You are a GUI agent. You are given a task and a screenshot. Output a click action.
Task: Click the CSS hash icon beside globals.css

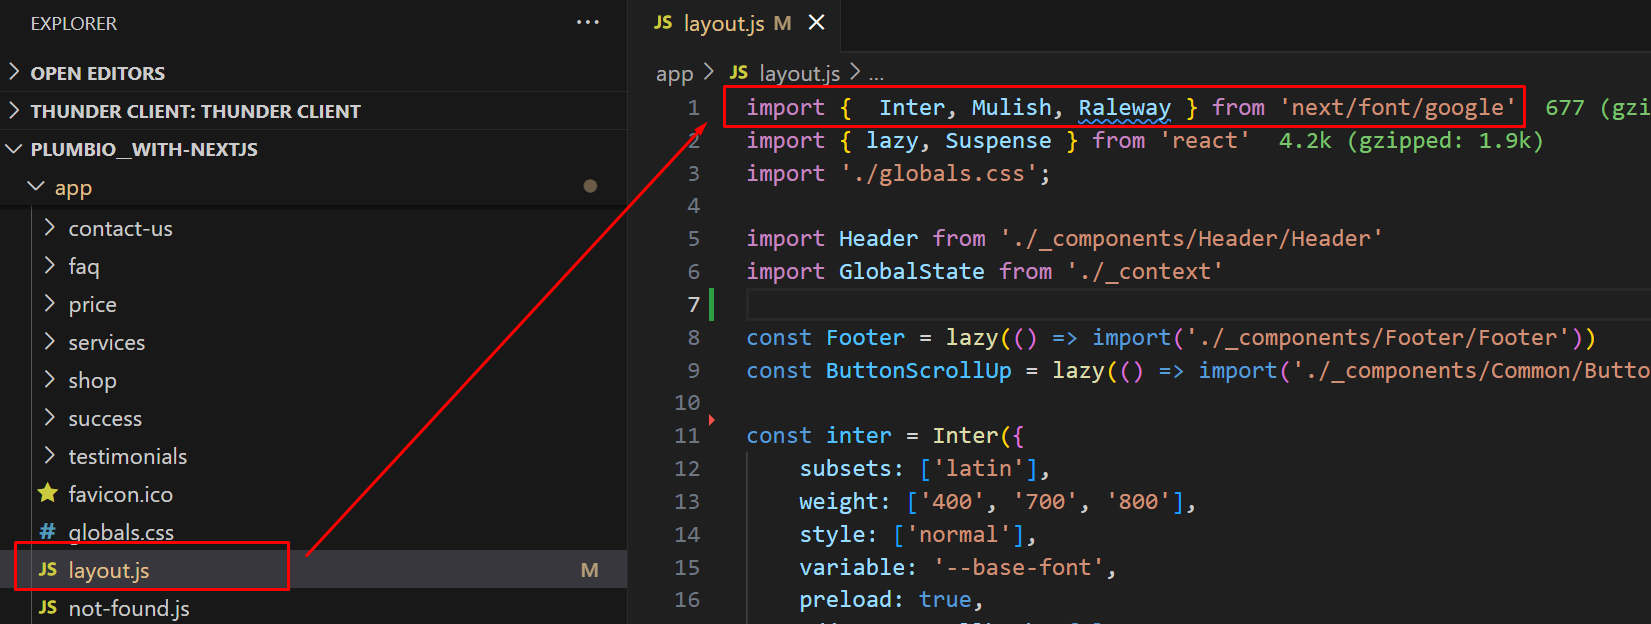coord(47,531)
